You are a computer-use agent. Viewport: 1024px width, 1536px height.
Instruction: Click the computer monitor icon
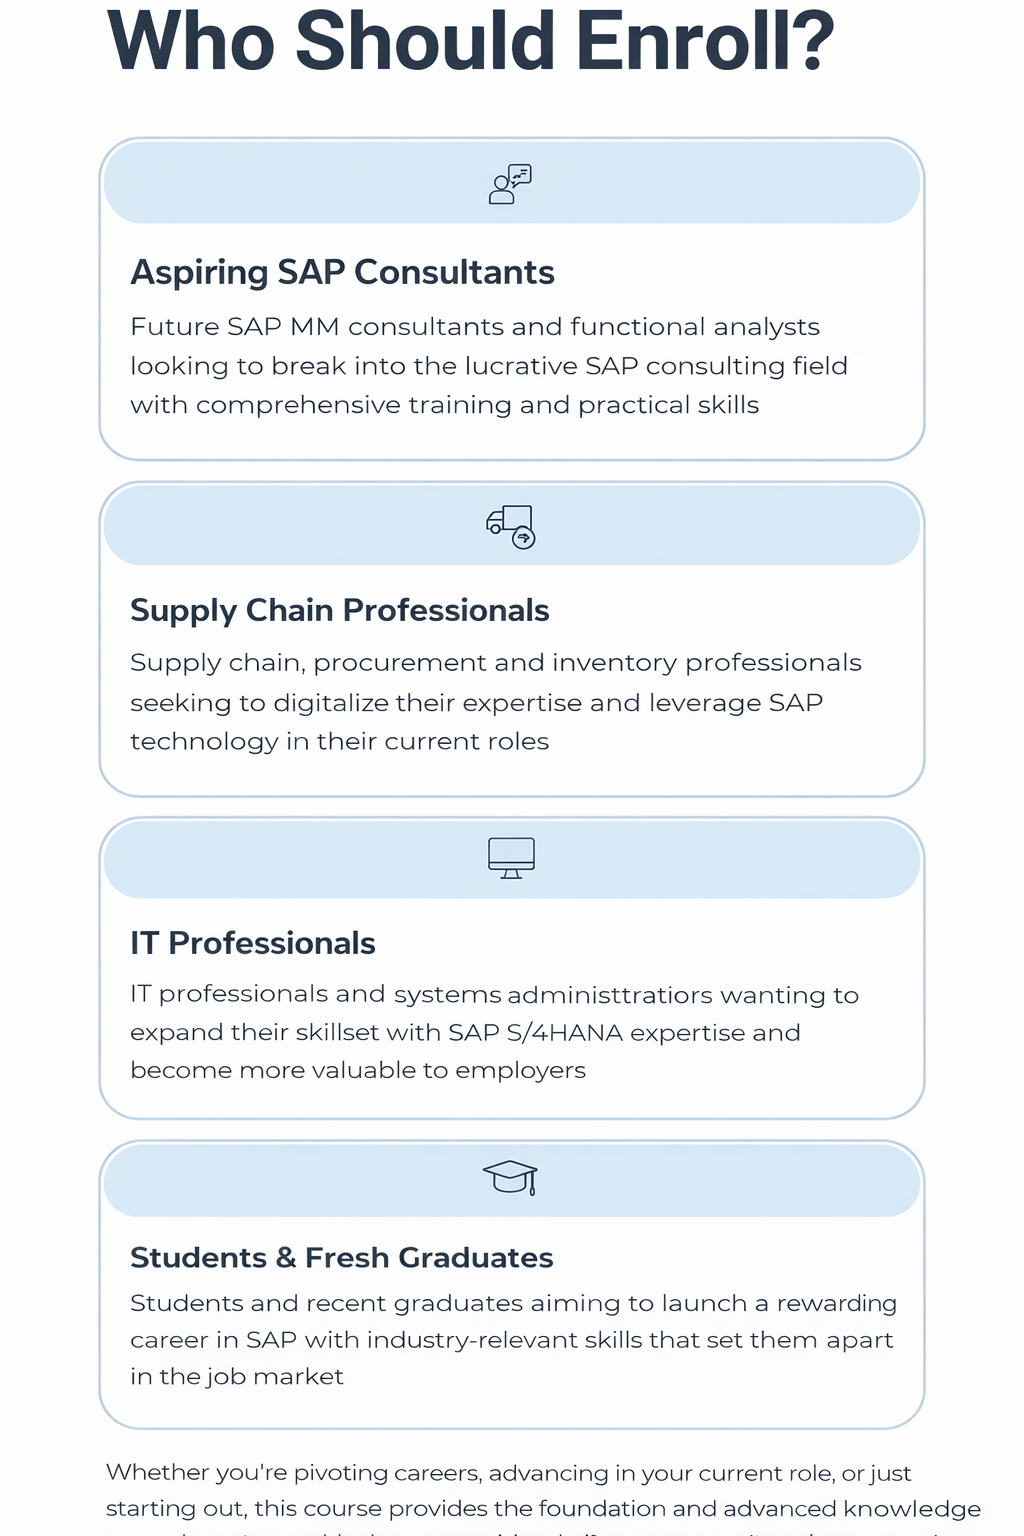click(x=511, y=858)
